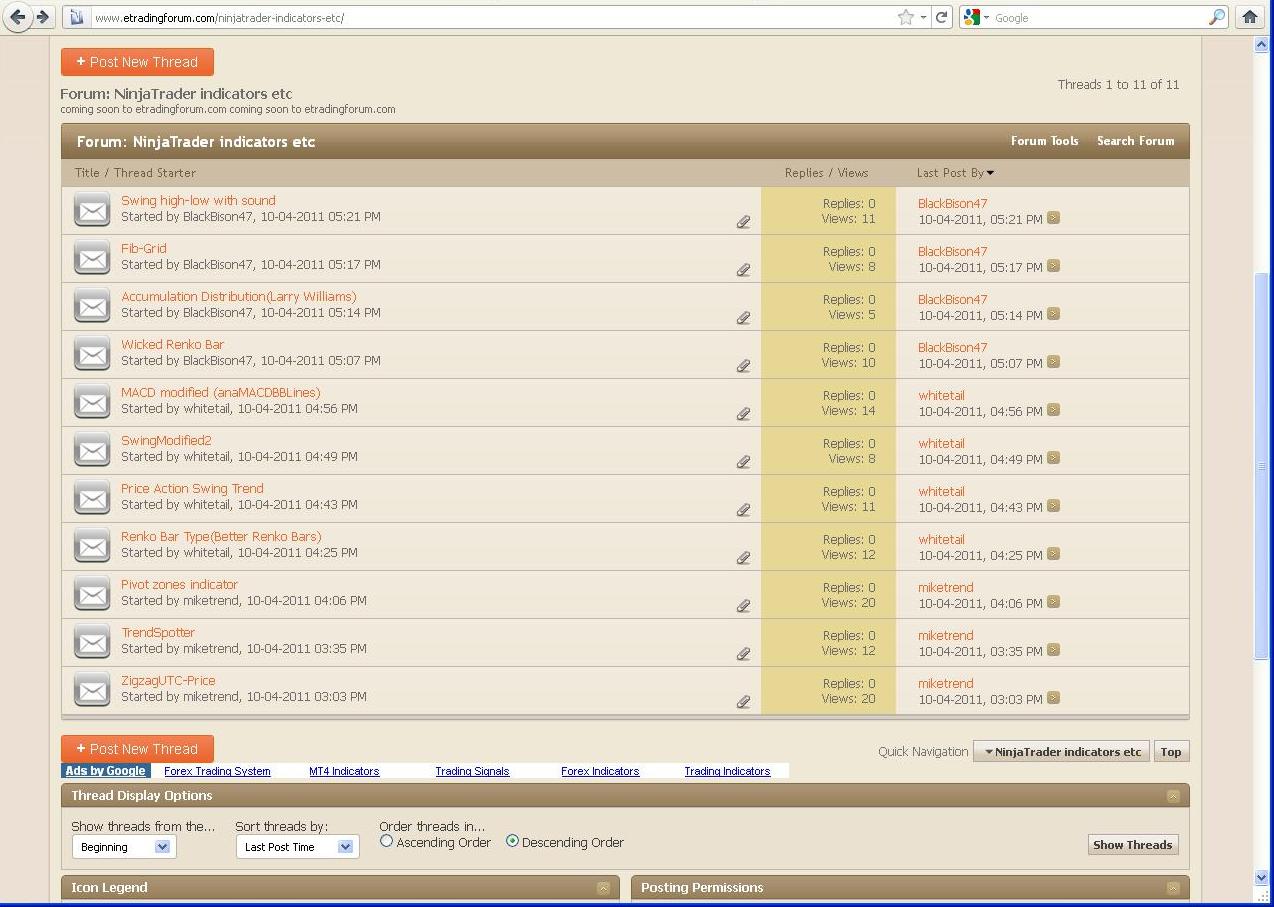Screen dimensions: 1274x907
Task: Open address bar history dropdown arrow
Action: pos(923,18)
